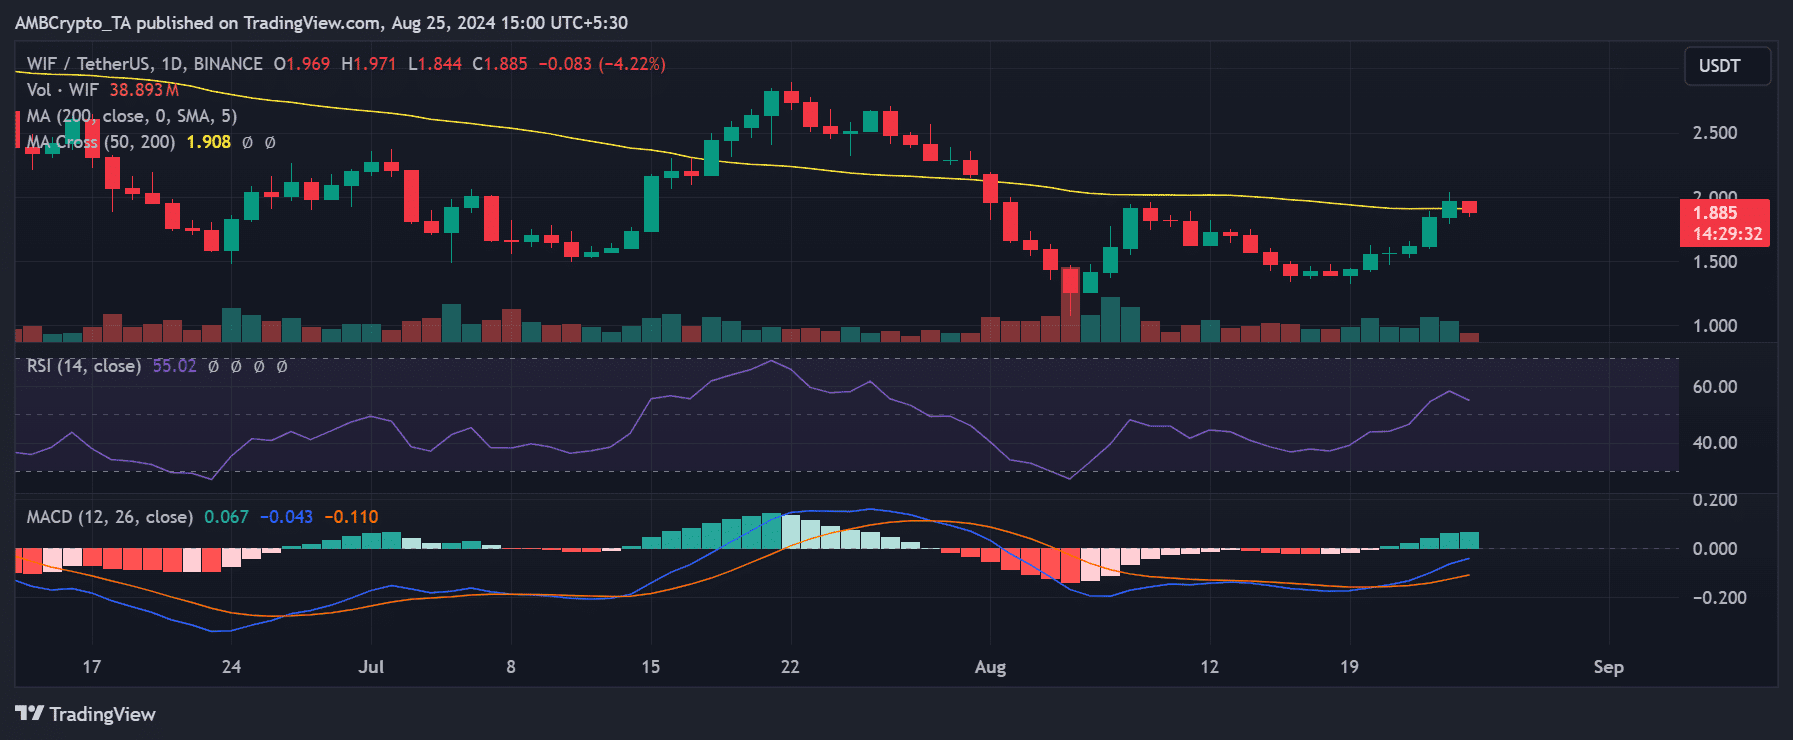Click the Vol · WIF indicator label
The image size is (1793, 740).
coord(62,90)
